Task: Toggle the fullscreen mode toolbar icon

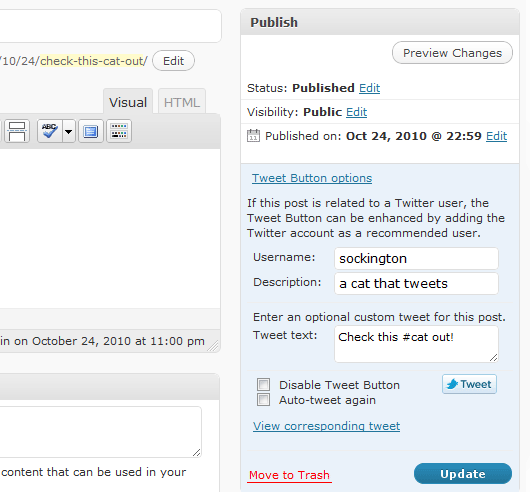Action: coord(91,131)
